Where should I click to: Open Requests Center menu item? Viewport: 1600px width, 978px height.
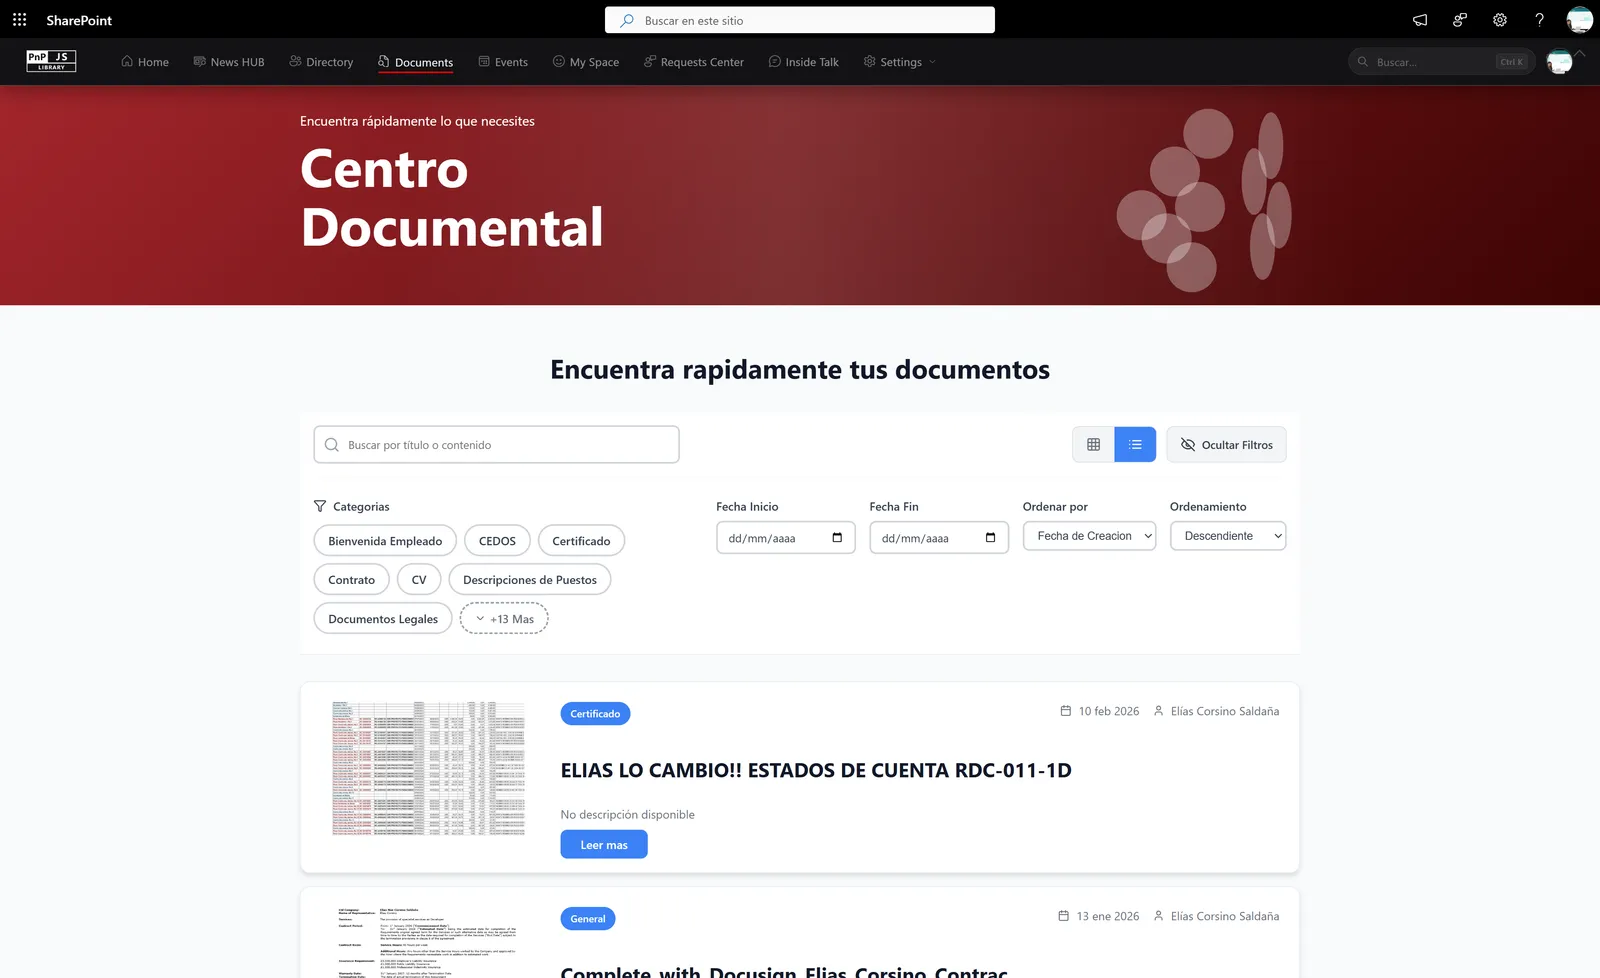tap(694, 62)
